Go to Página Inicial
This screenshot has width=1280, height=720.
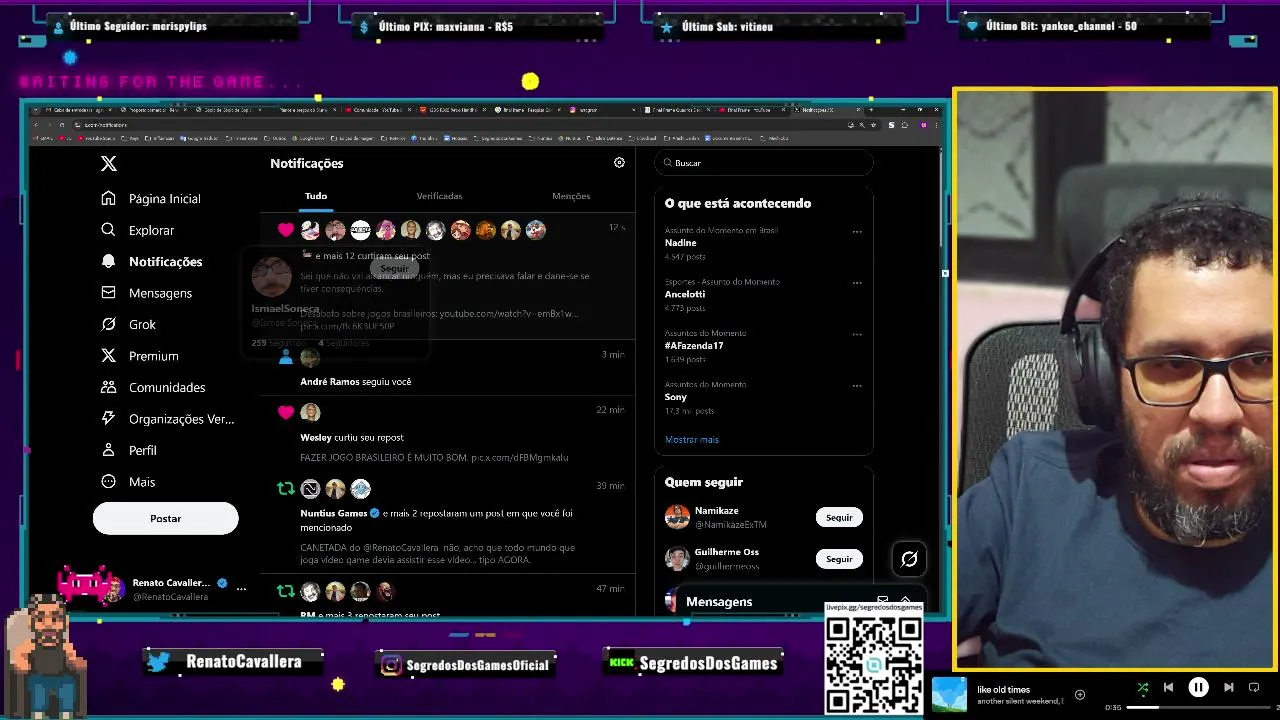(x=152, y=199)
